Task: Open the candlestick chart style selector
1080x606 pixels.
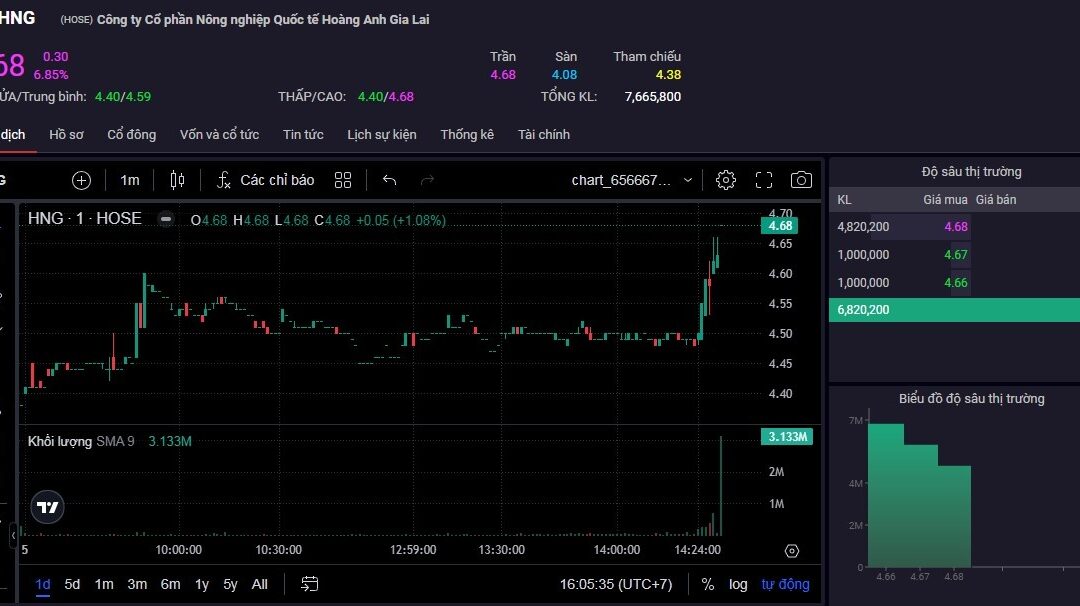Action: [x=178, y=180]
